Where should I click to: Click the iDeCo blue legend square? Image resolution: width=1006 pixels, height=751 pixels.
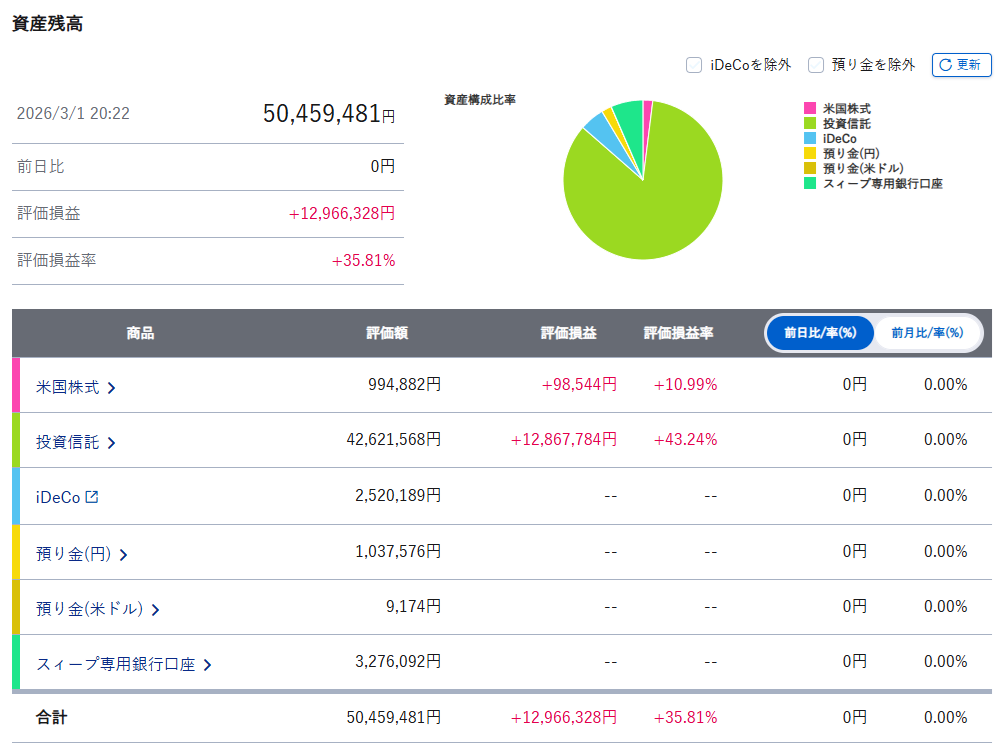pos(810,138)
